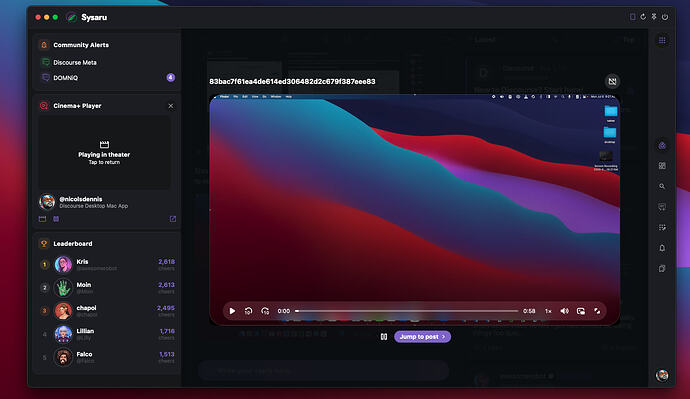Click the Leaderboard trophy icon
This screenshot has width=690, height=399.
(x=44, y=243)
